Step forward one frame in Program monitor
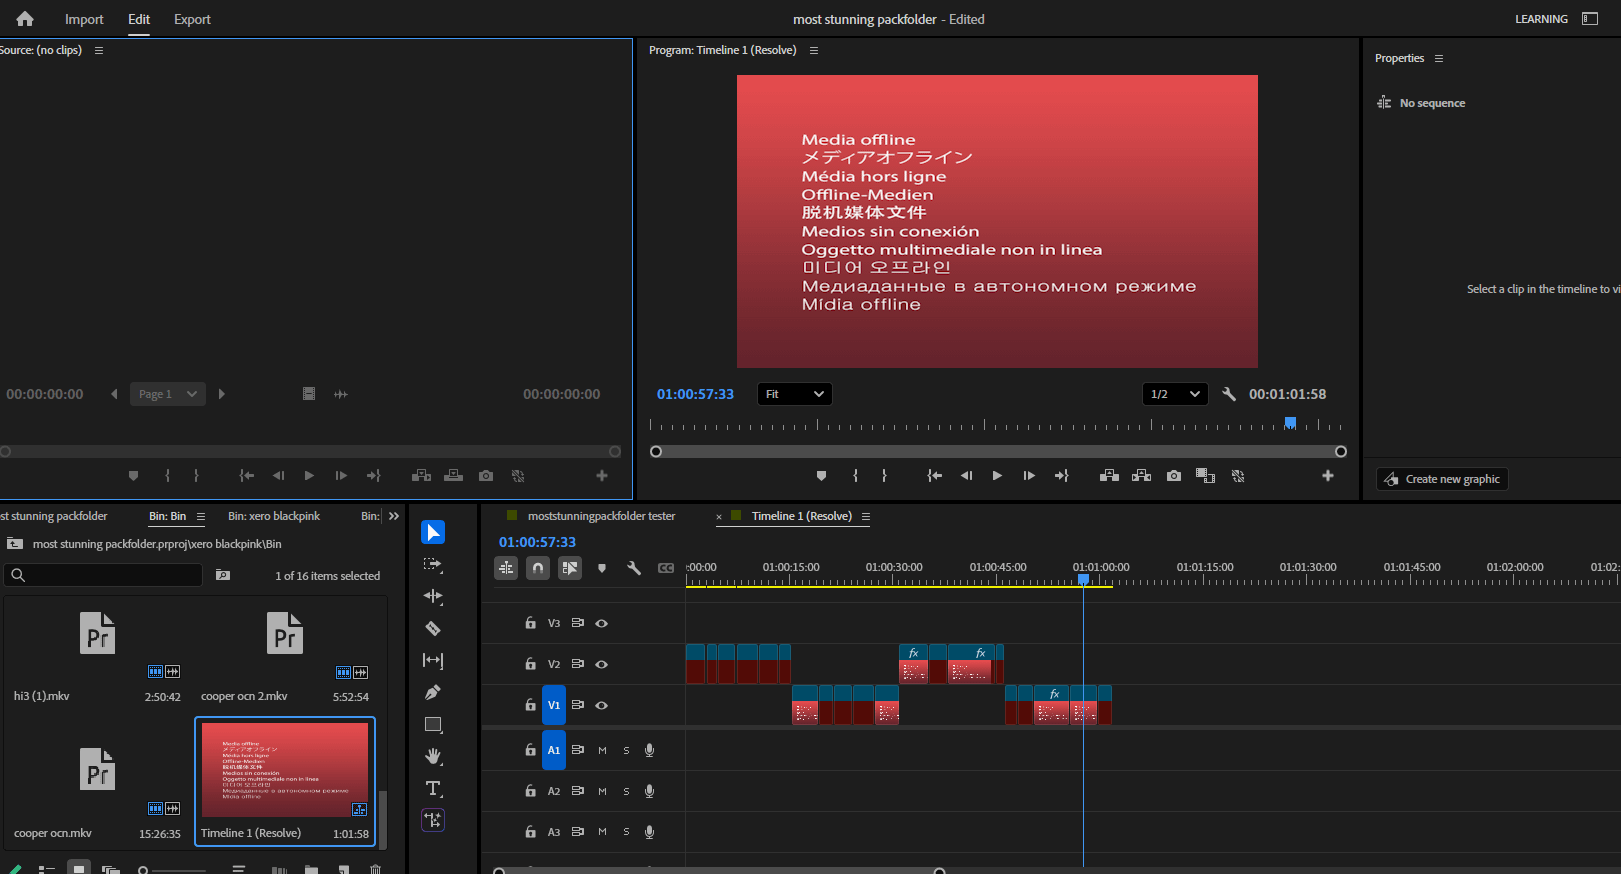The width and height of the screenshot is (1621, 874). pos(1029,476)
